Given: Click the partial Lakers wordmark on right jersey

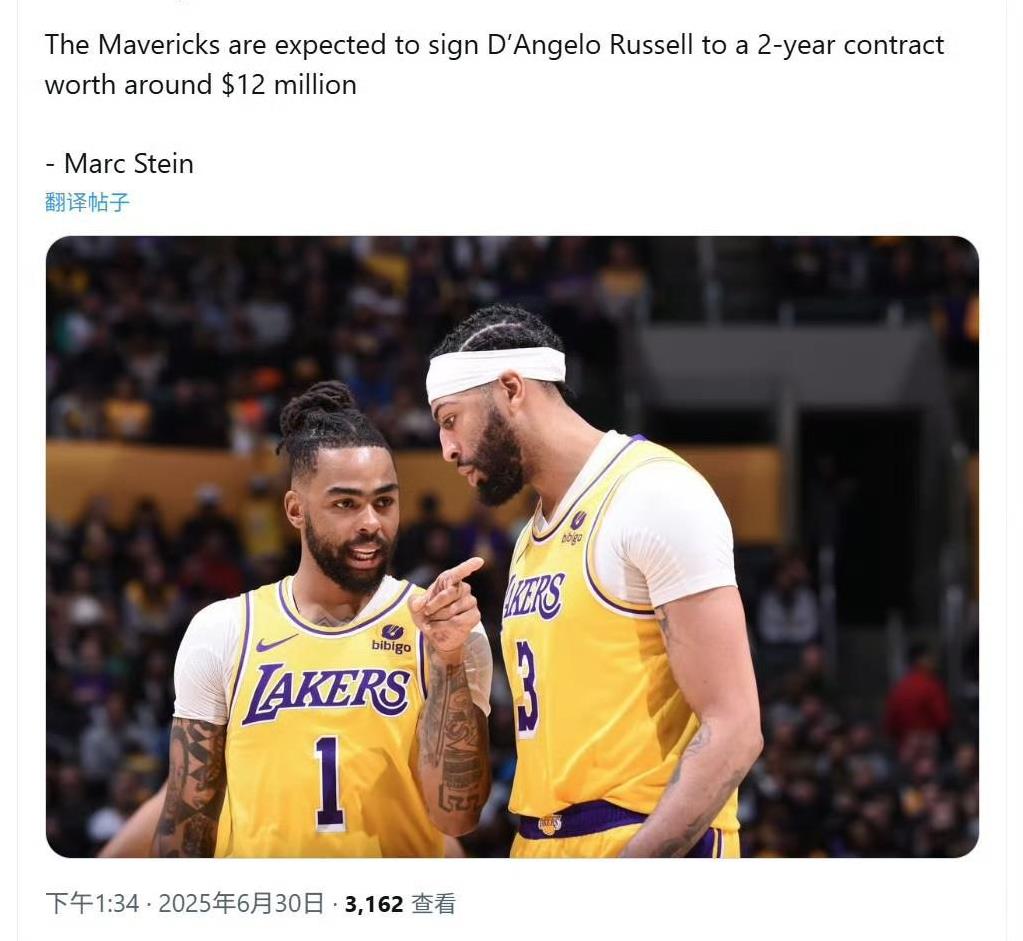Looking at the screenshot, I should tap(532, 596).
